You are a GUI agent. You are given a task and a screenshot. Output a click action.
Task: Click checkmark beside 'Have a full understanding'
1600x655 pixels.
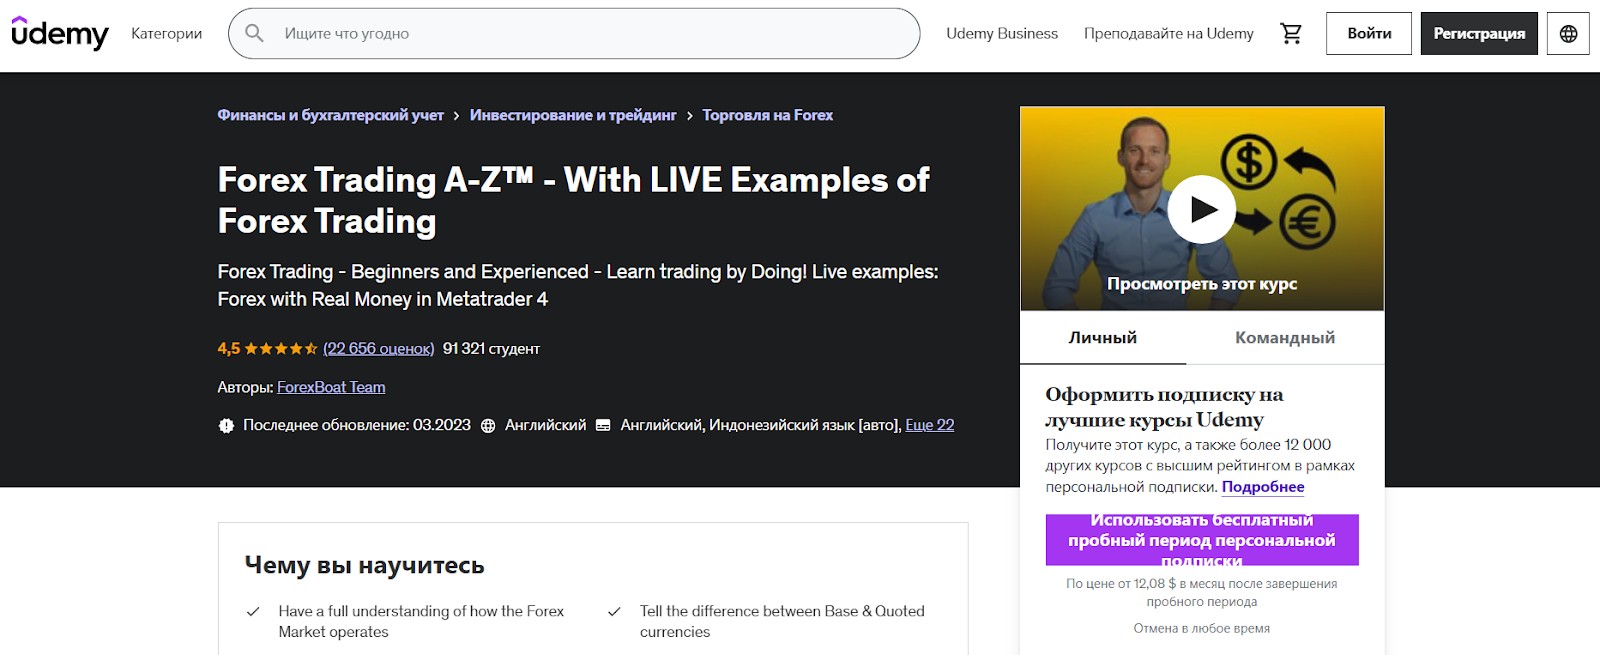pos(253,611)
